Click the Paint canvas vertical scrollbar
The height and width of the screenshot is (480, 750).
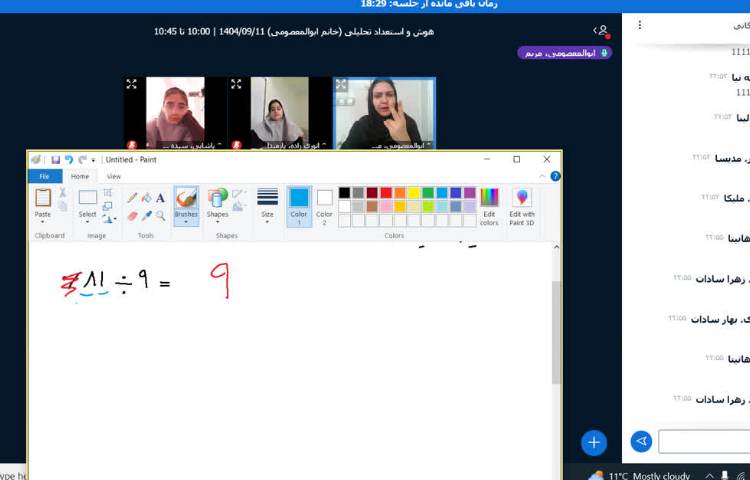(x=556, y=332)
